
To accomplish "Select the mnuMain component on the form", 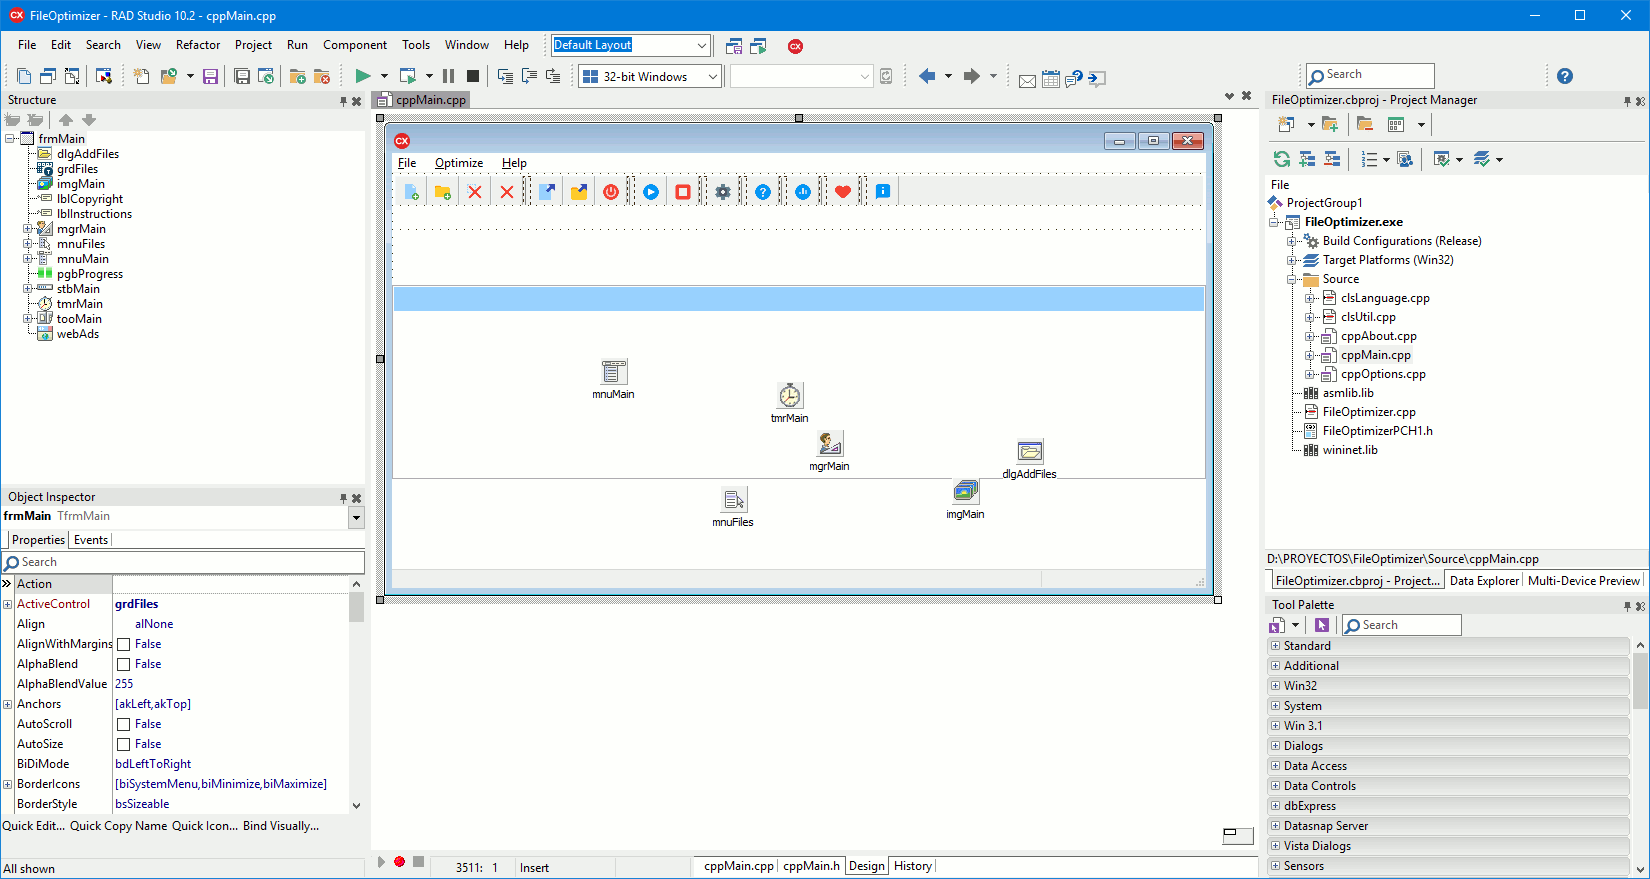I will (x=614, y=372).
